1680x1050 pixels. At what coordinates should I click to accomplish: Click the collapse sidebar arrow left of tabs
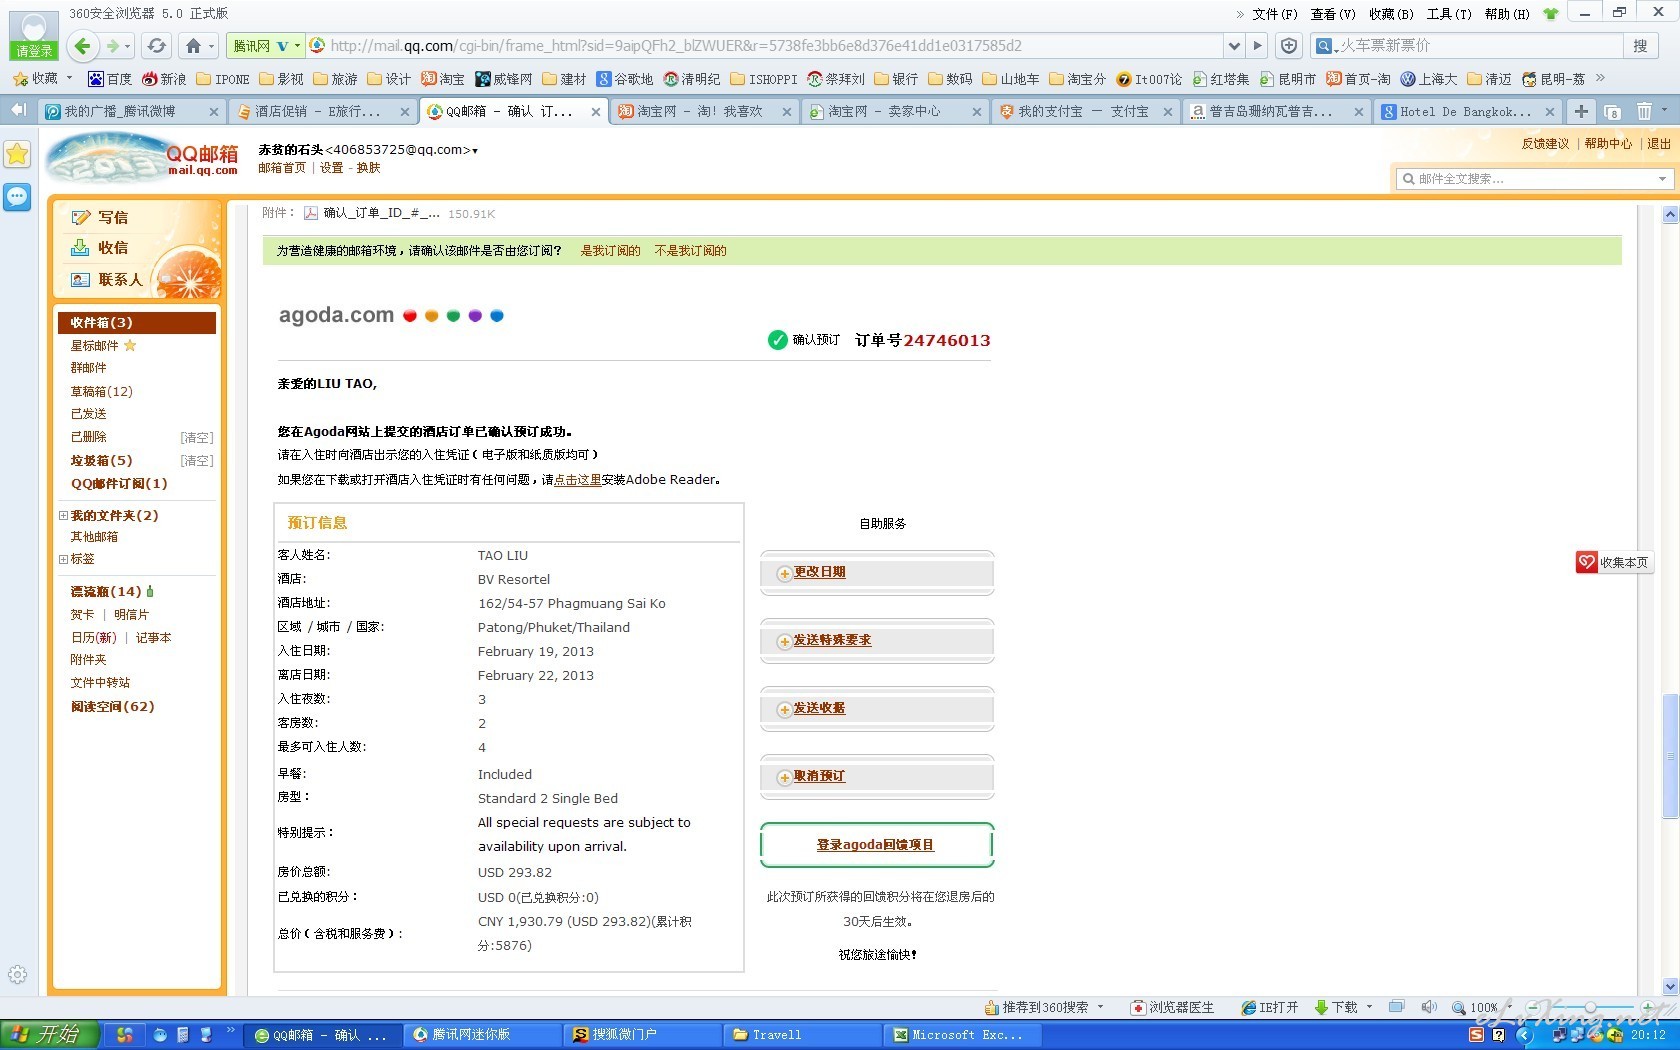click(18, 110)
